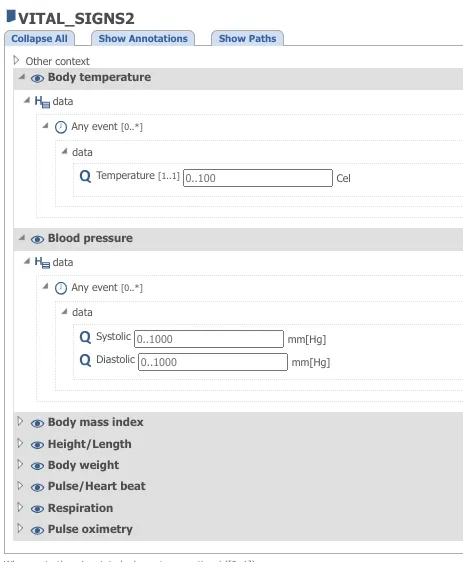
Task: Open the Show Paths tab
Action: click(x=247, y=38)
